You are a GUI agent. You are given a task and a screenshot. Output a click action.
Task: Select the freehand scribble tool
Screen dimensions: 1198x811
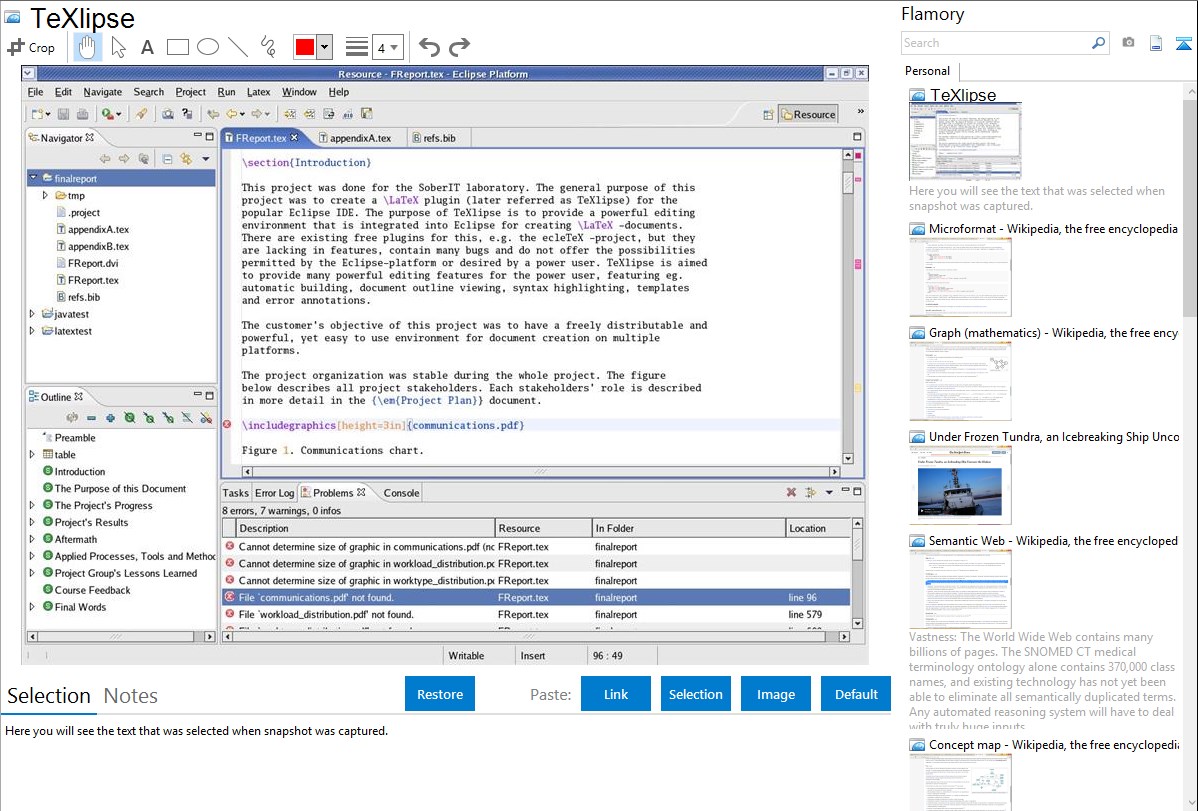click(268, 47)
